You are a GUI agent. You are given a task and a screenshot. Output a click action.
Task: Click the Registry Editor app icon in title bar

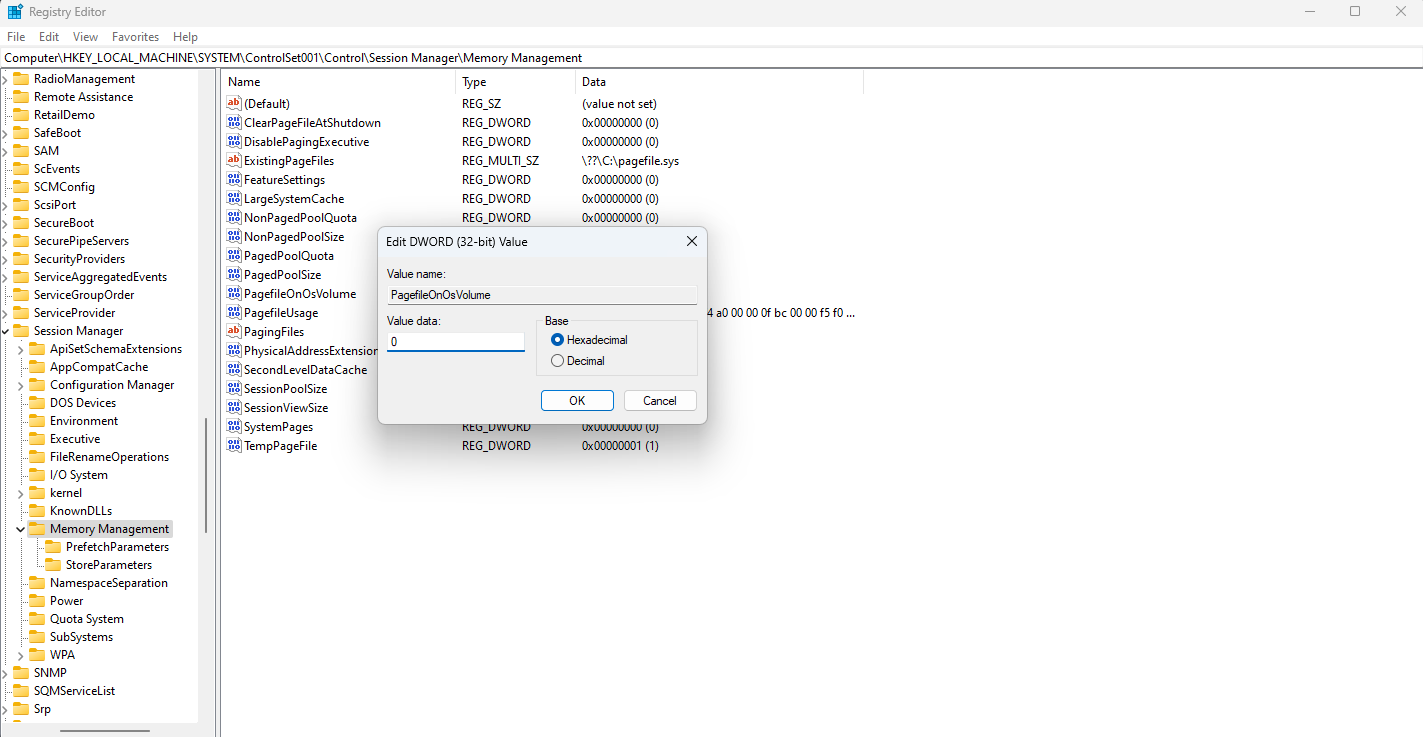[15, 12]
